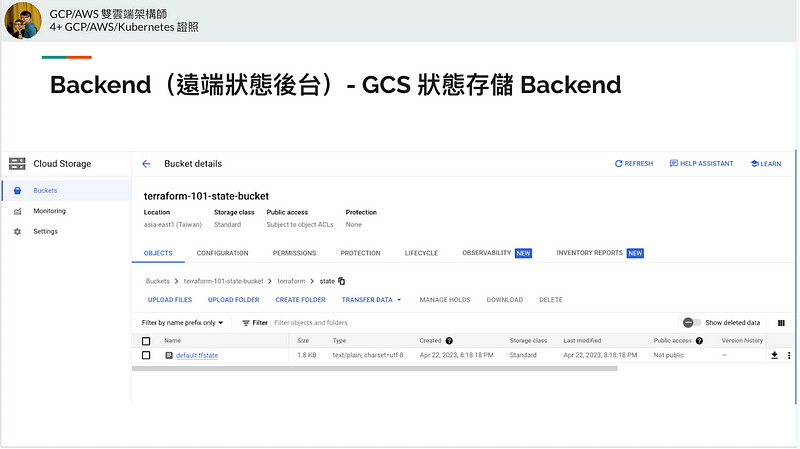Sort by the Size column header
The image size is (800, 449).
click(x=303, y=341)
